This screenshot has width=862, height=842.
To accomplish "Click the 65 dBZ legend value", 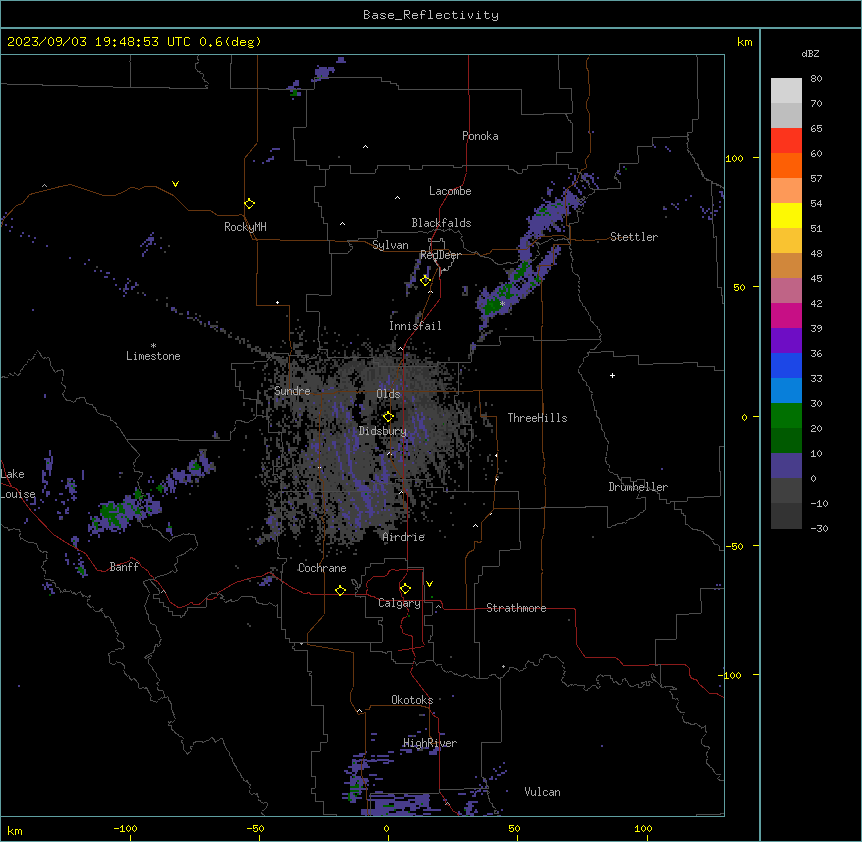I will pos(816,129).
